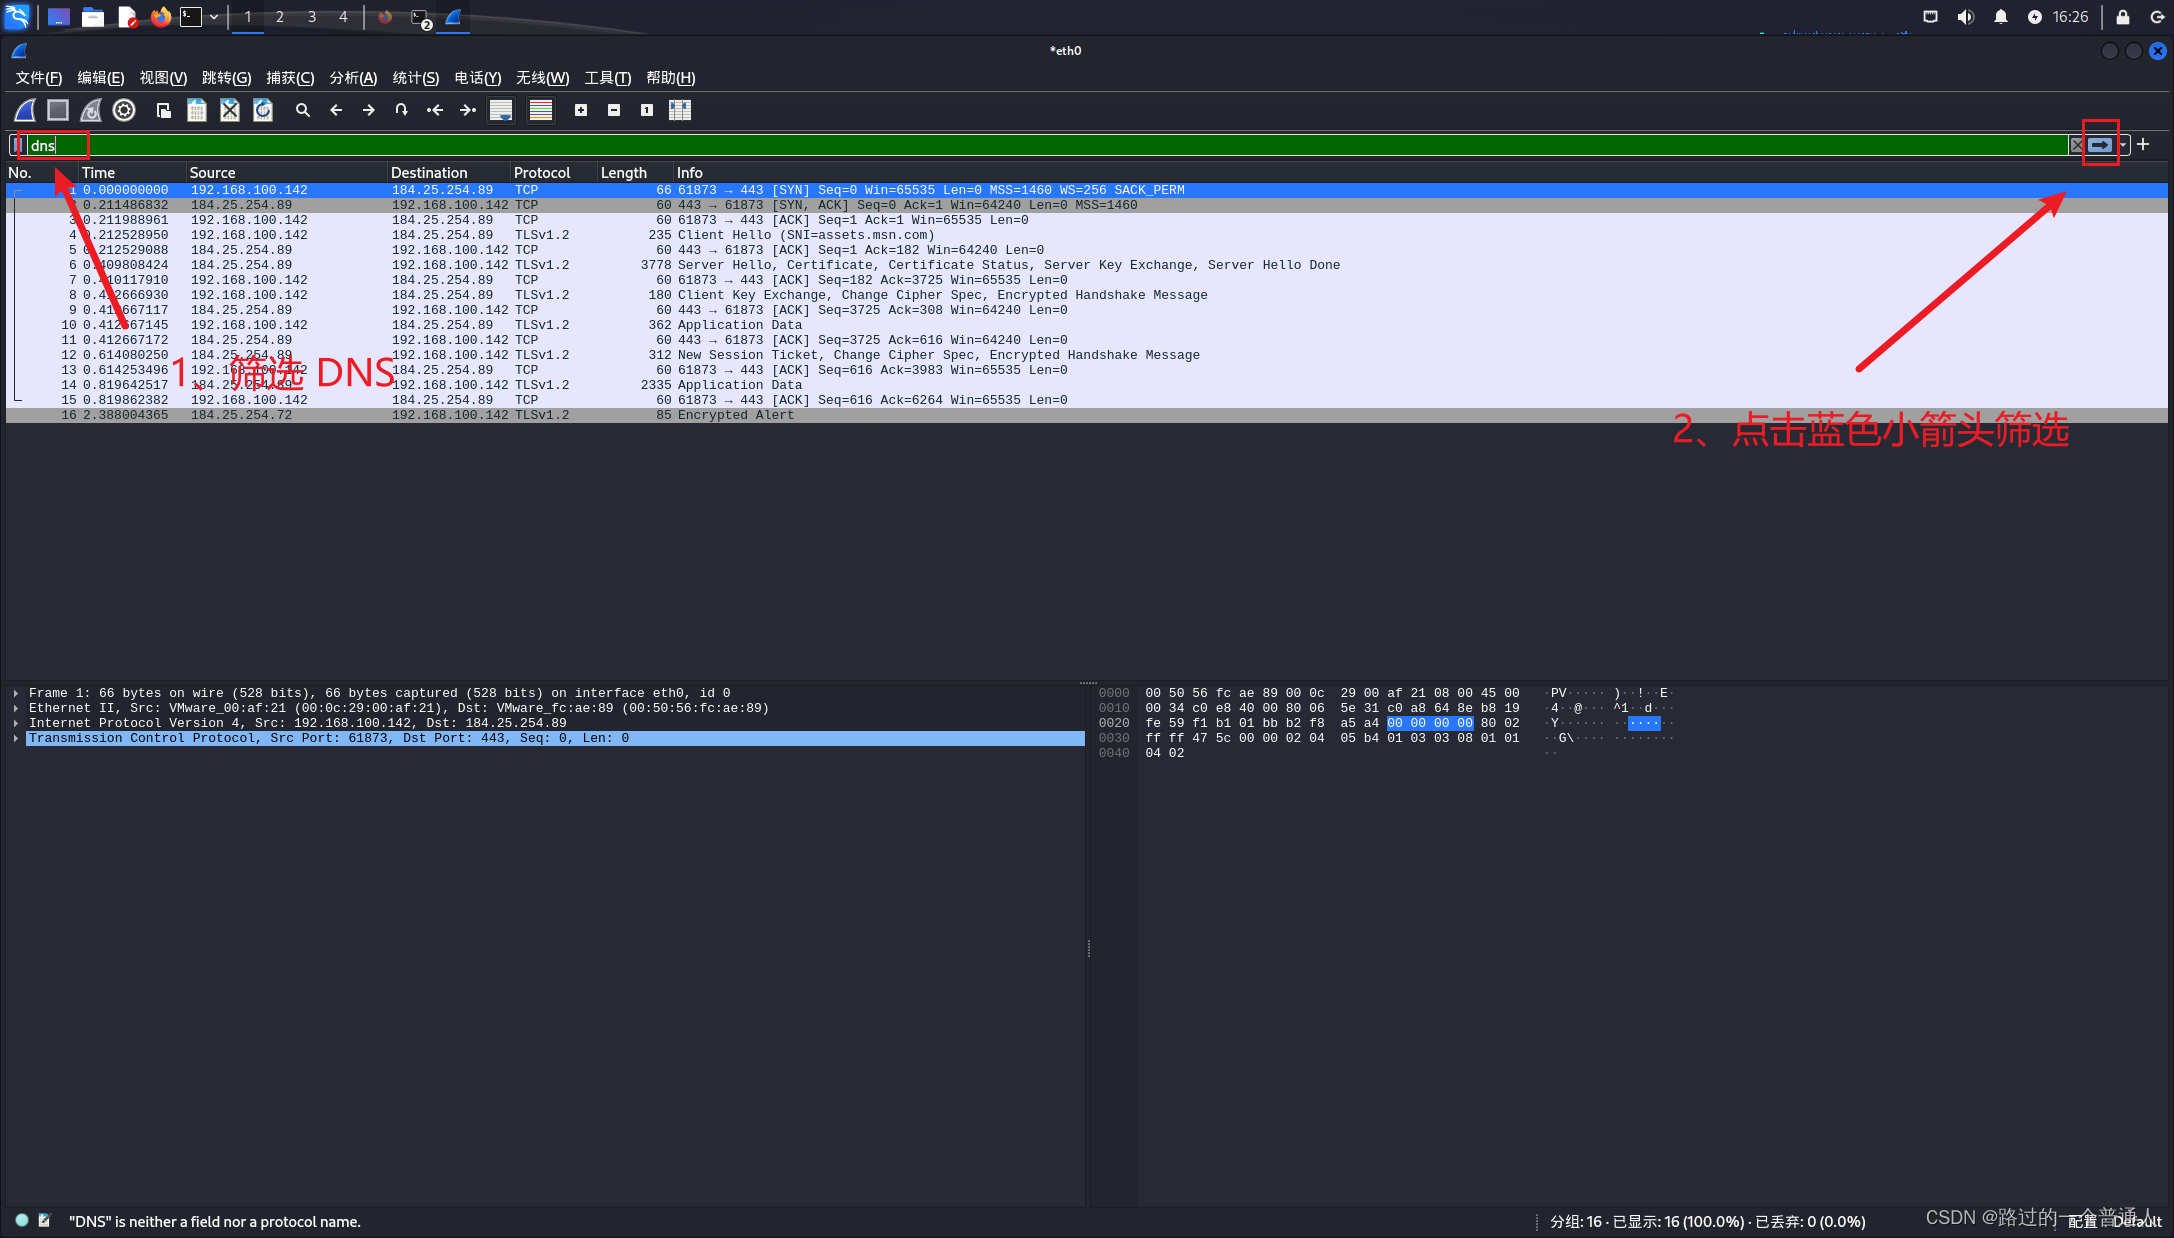Expand Transmission Control Protocol details
This screenshot has height=1238, width=2174.
16,738
